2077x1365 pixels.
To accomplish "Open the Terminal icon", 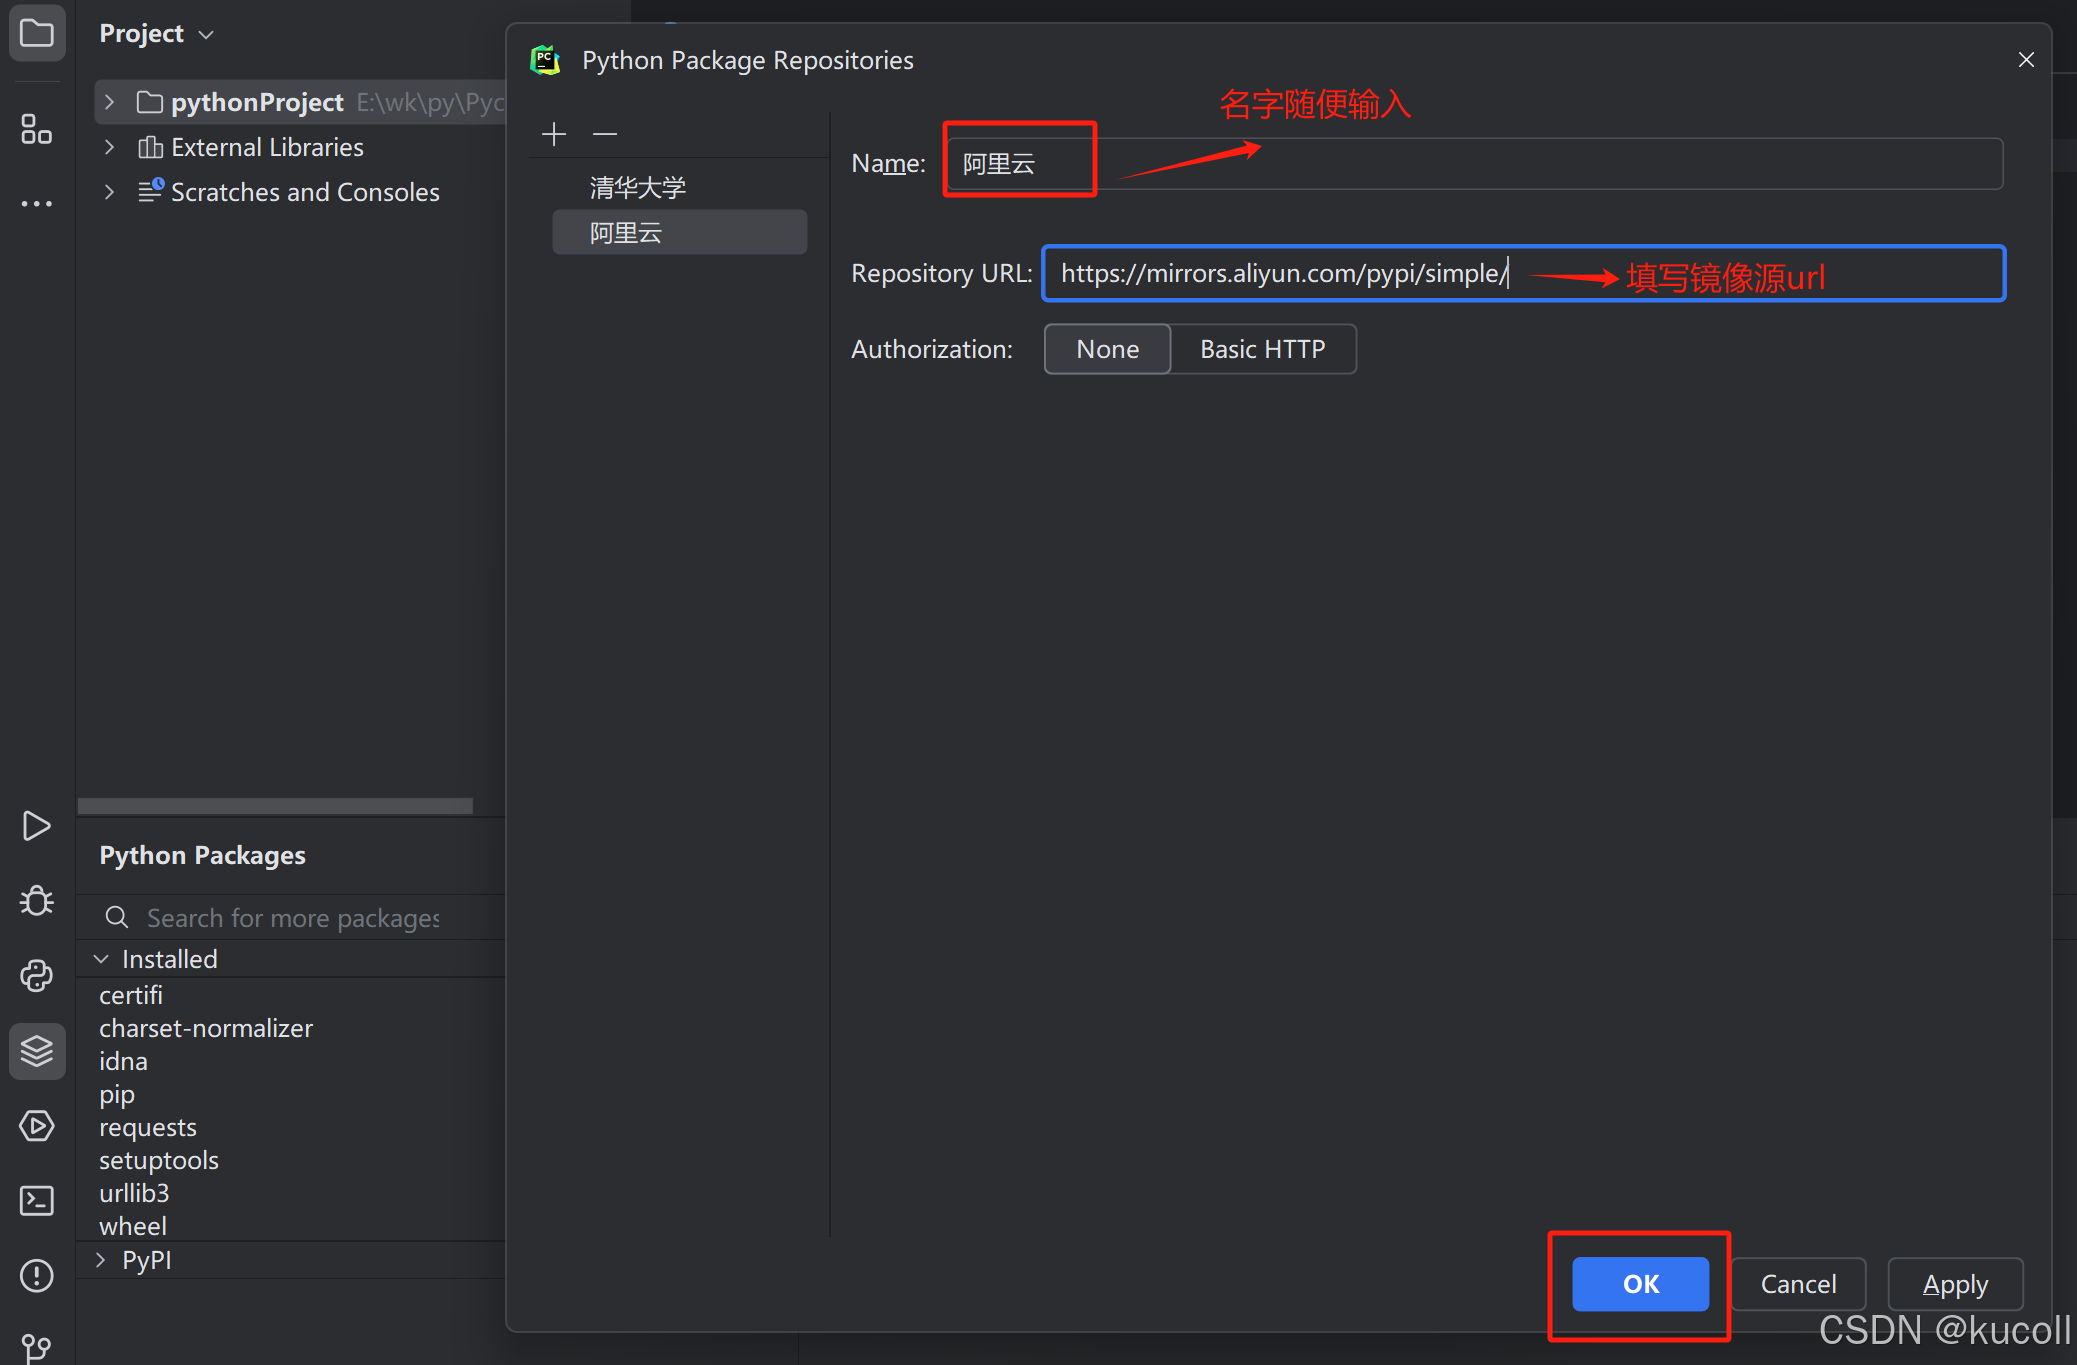I will coord(37,1200).
